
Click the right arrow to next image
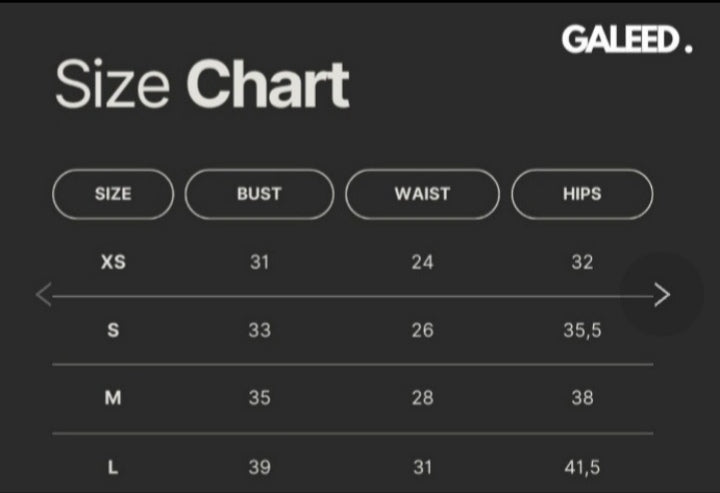(x=661, y=294)
